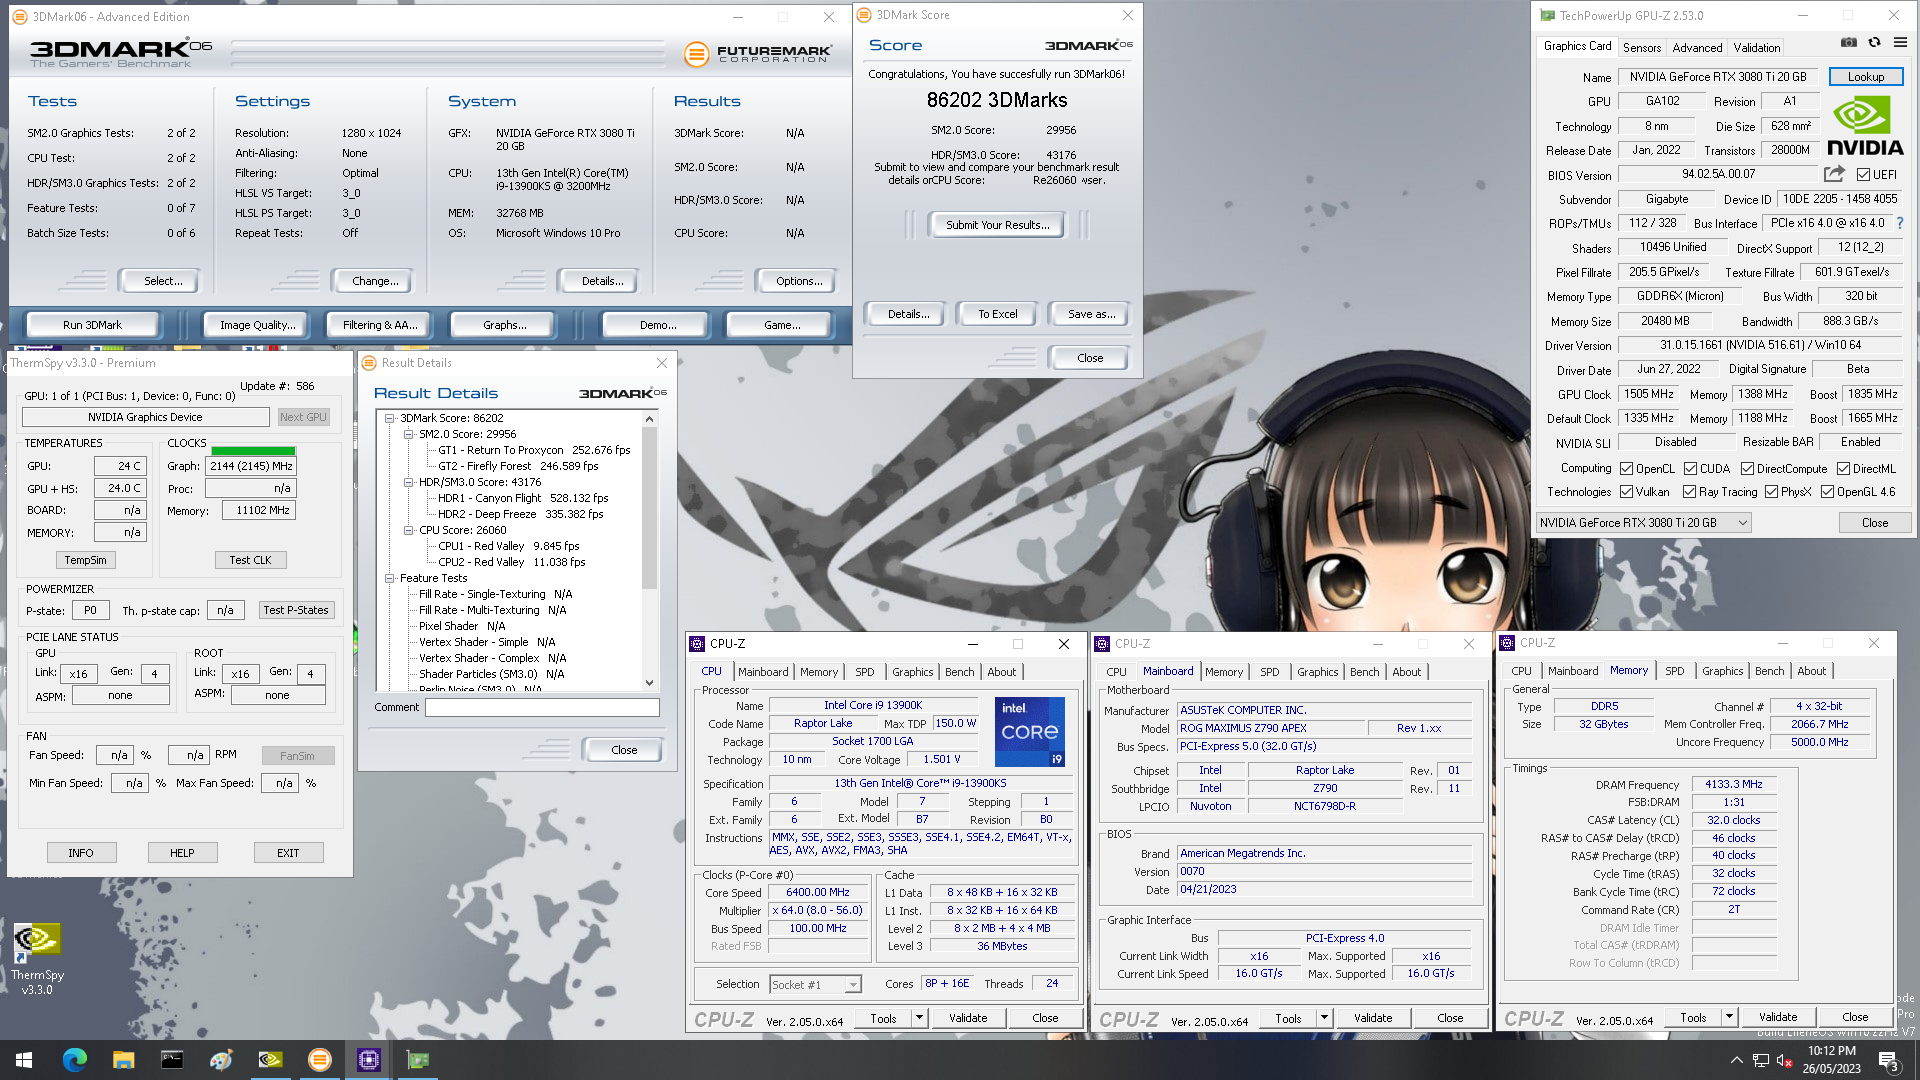
Task: Toggle the CUDA checkbox
Action: 1690,469
